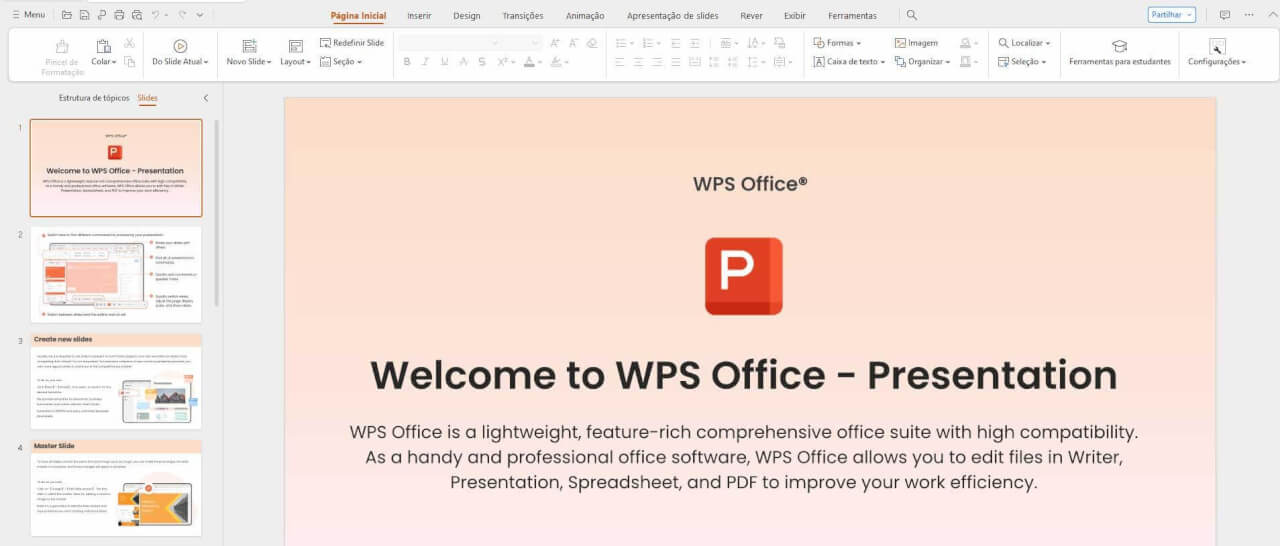Open the Animação tab
This screenshot has width=1280, height=546.
(x=585, y=16)
